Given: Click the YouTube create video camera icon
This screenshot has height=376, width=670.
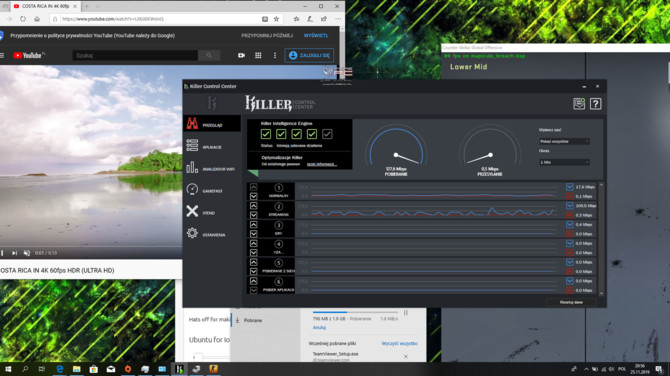Looking at the screenshot, I should 241,55.
